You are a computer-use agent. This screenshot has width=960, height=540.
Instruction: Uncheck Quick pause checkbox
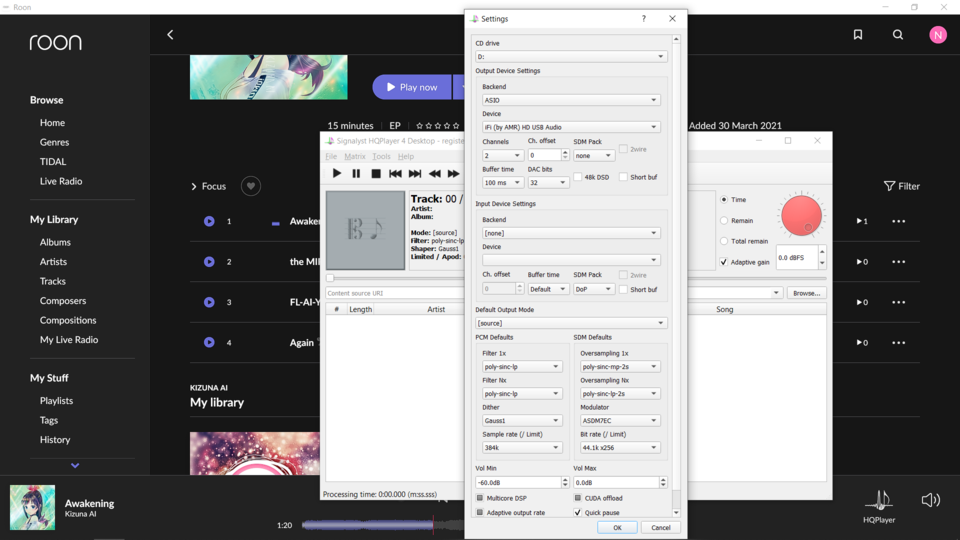[577, 512]
